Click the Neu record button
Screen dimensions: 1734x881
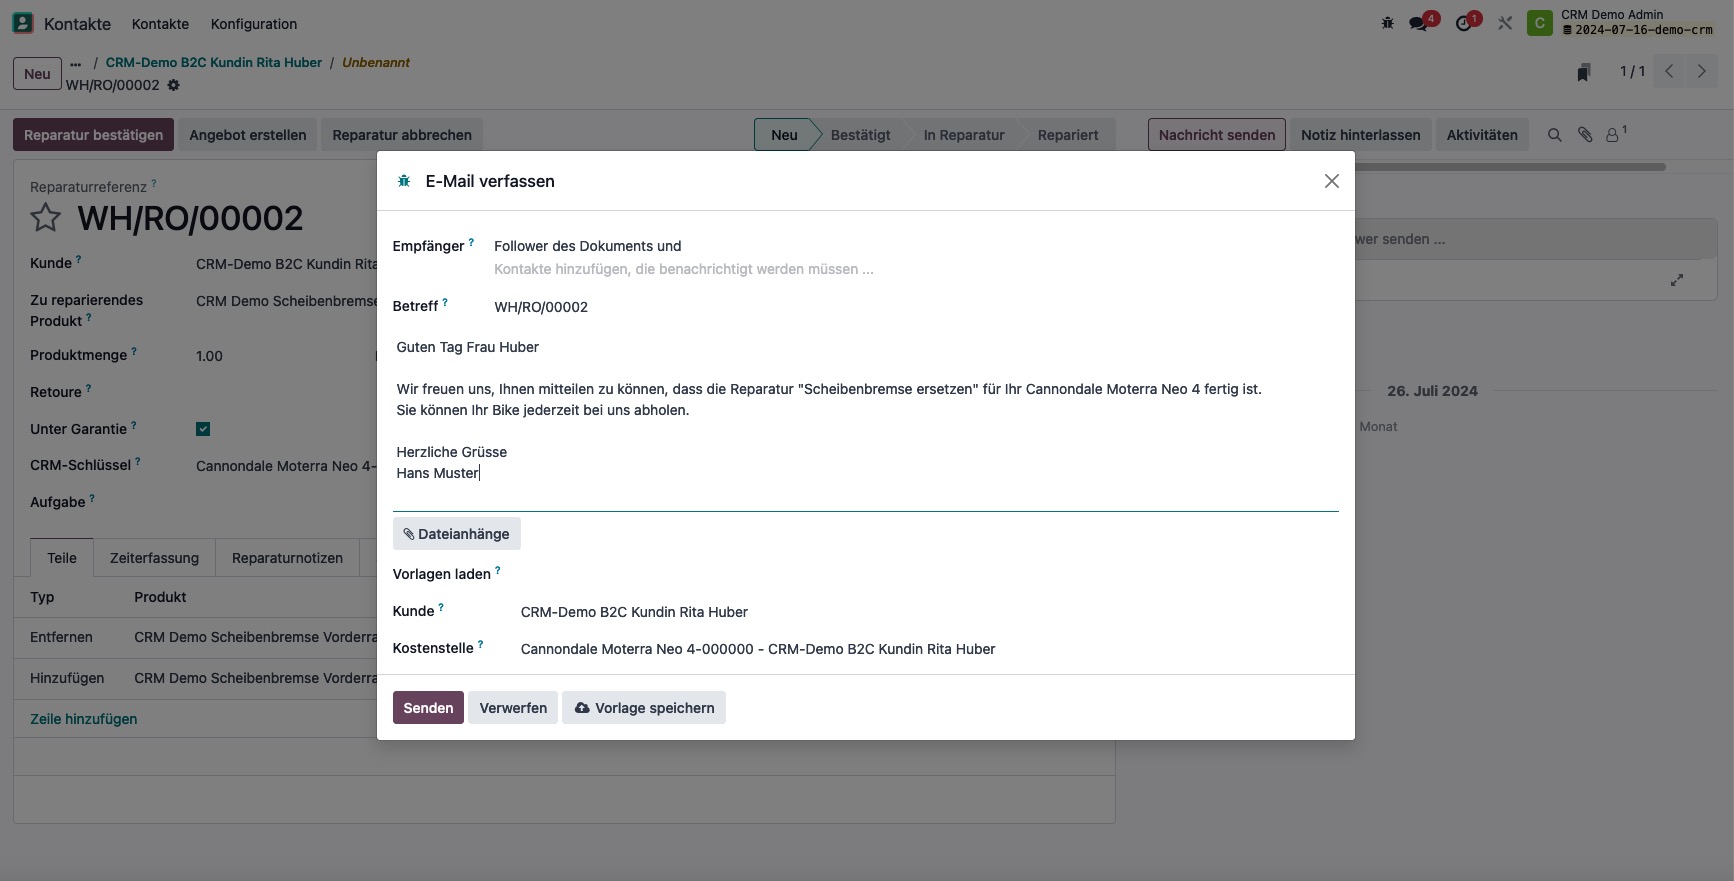37,74
